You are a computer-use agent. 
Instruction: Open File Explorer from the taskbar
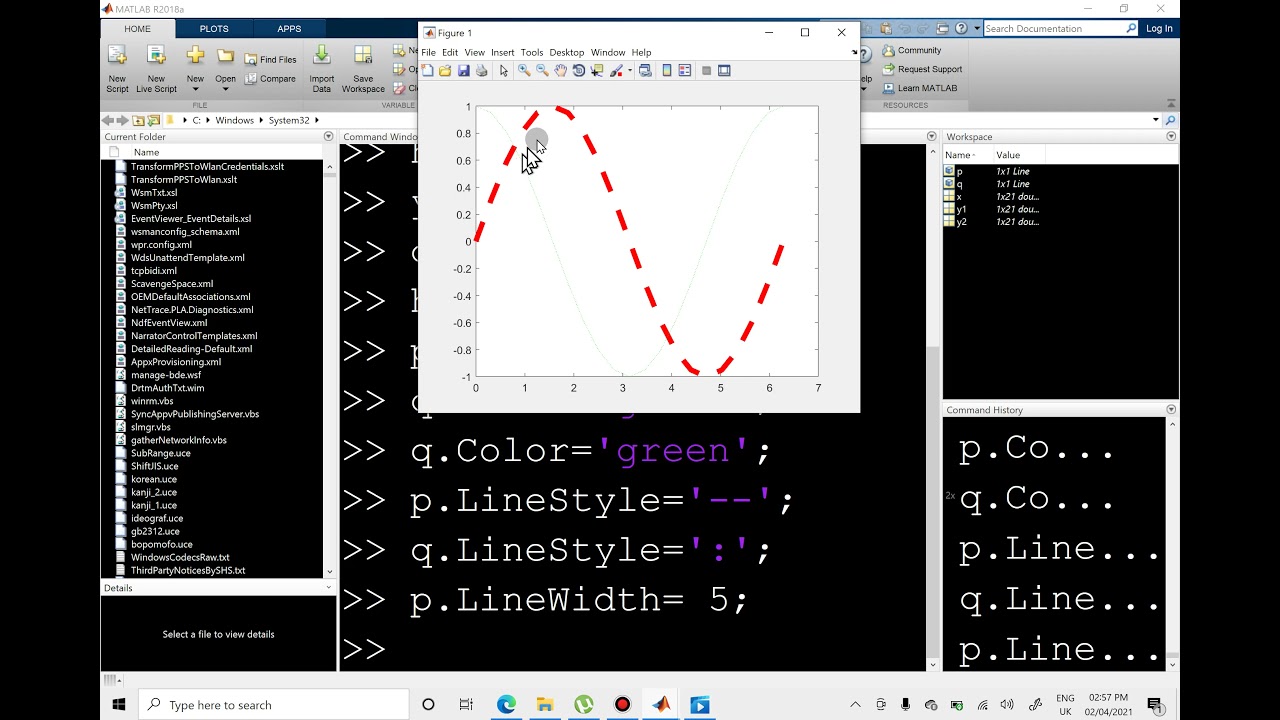pyautogui.click(x=544, y=705)
